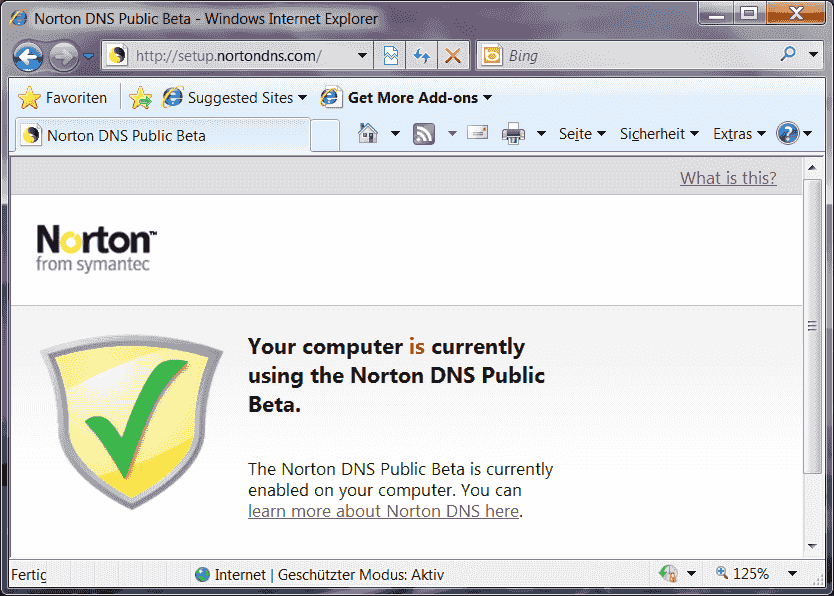Open Get More Add-ons favorites item
The height and width of the screenshot is (596, 834).
(x=406, y=98)
